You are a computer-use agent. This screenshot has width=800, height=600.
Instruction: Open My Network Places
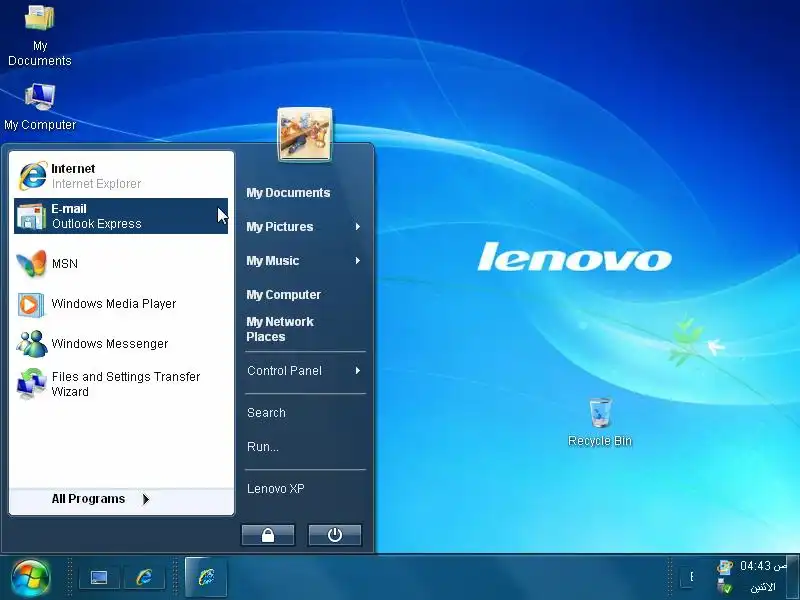pyautogui.click(x=305, y=329)
